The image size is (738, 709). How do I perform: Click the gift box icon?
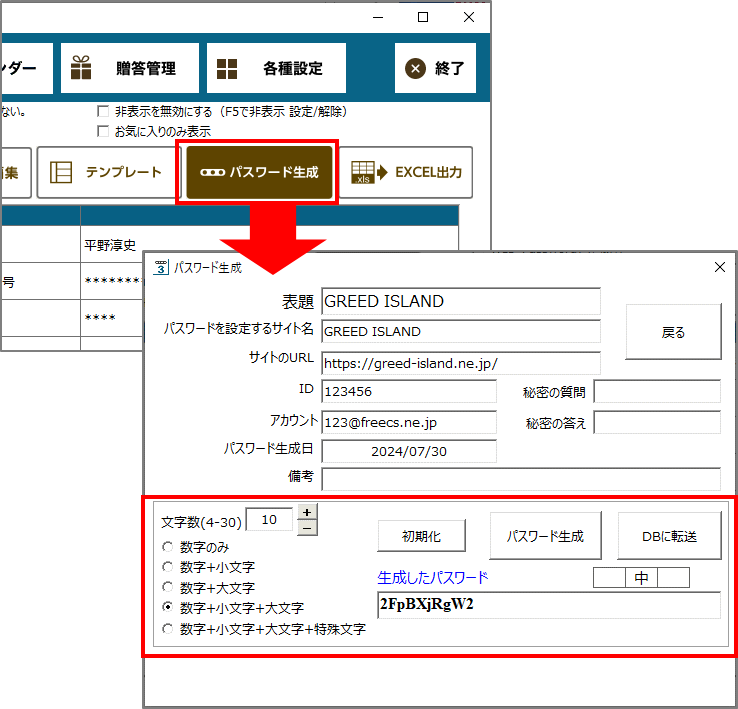point(81,68)
